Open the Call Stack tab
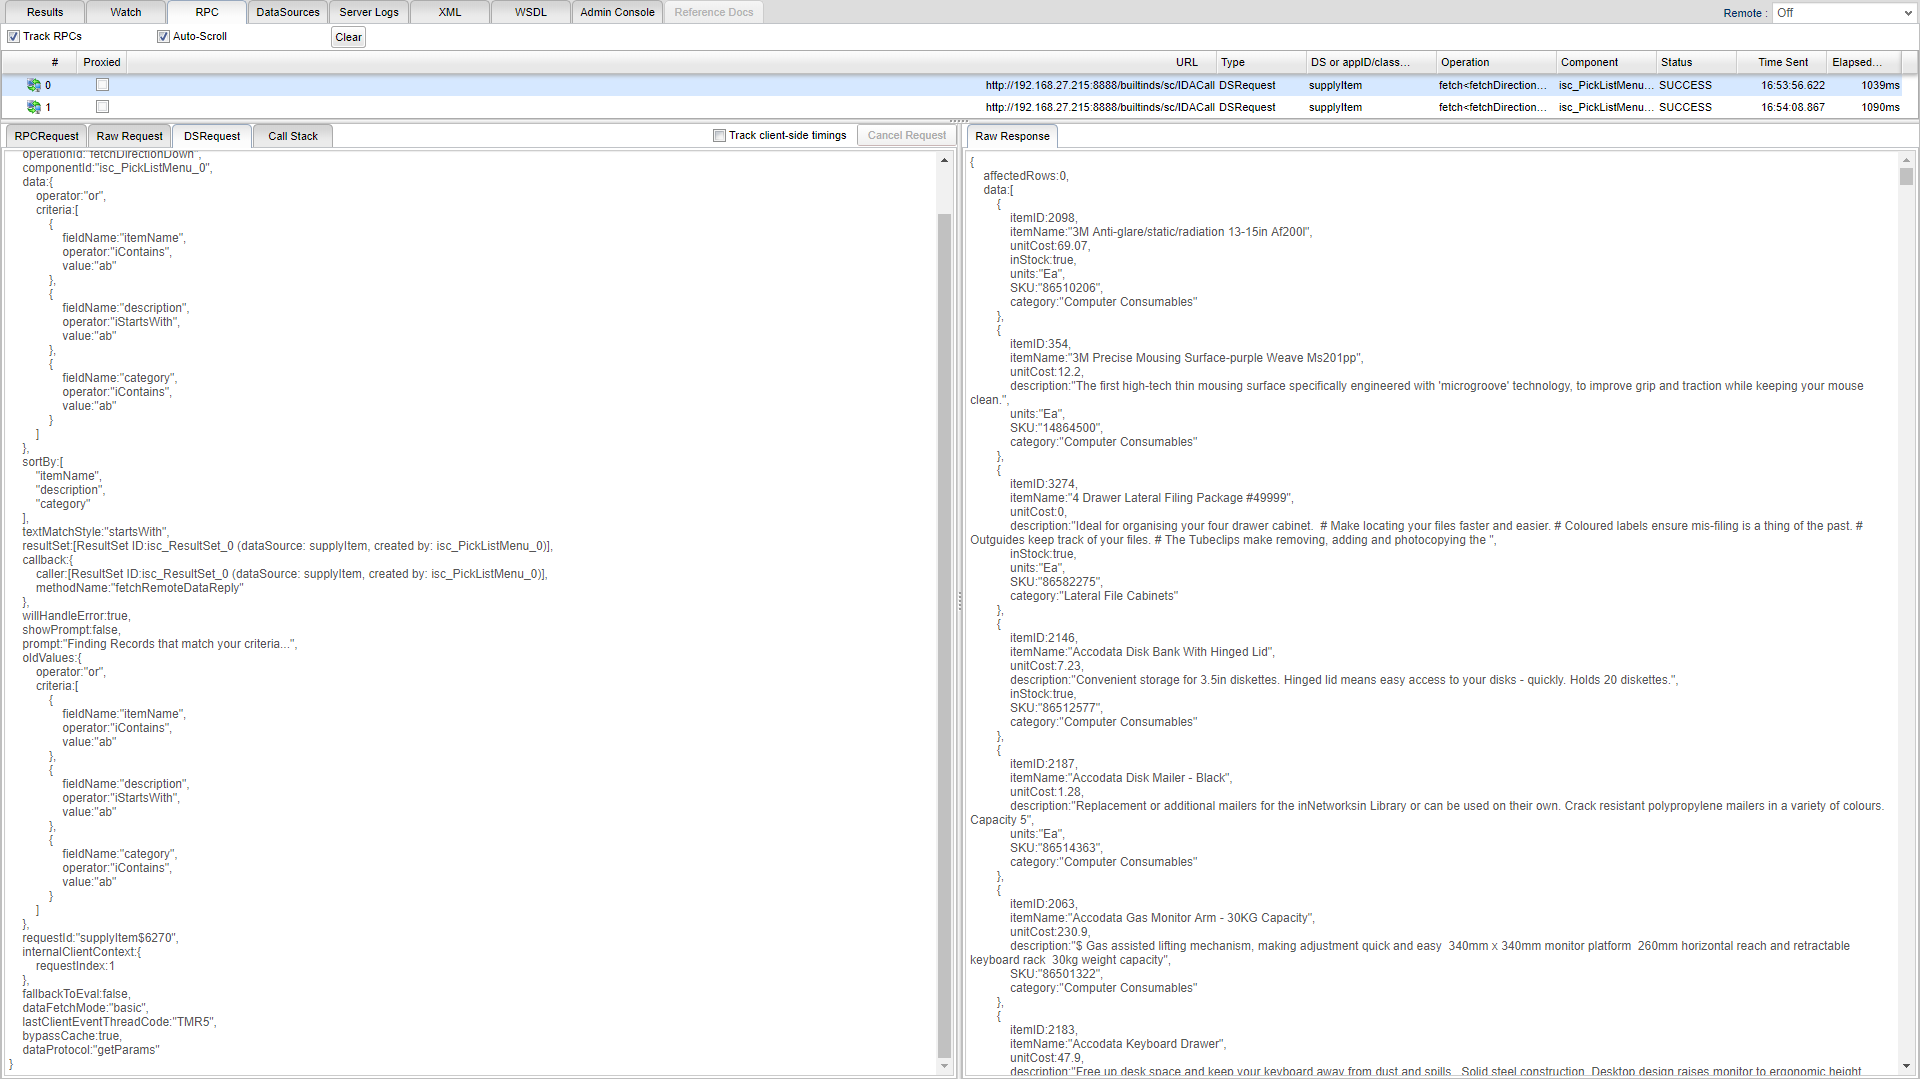1920x1079 pixels. 292,136
